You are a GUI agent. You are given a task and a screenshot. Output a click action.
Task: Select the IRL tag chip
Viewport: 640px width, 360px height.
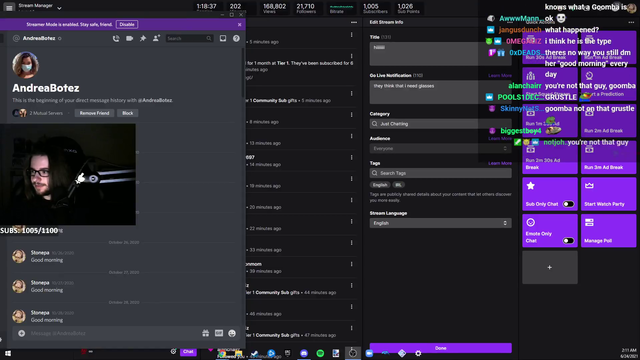(398, 185)
